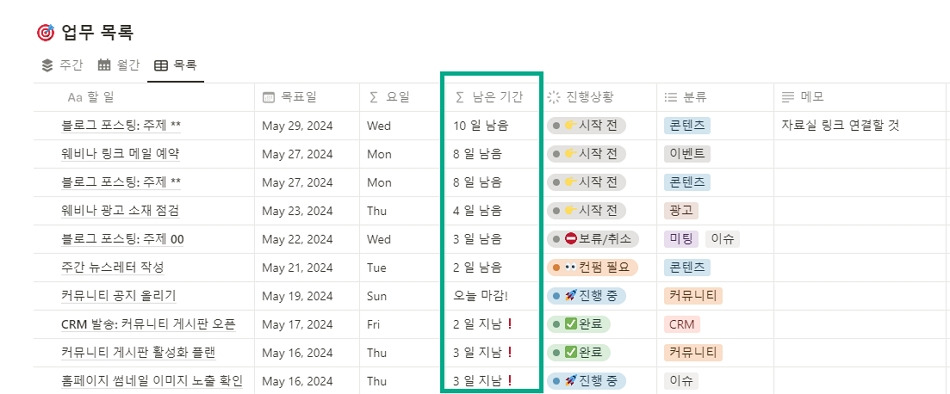
Task: Click the 이슈 tag on the 홈페이지 썸네일 row
Action: (x=681, y=381)
